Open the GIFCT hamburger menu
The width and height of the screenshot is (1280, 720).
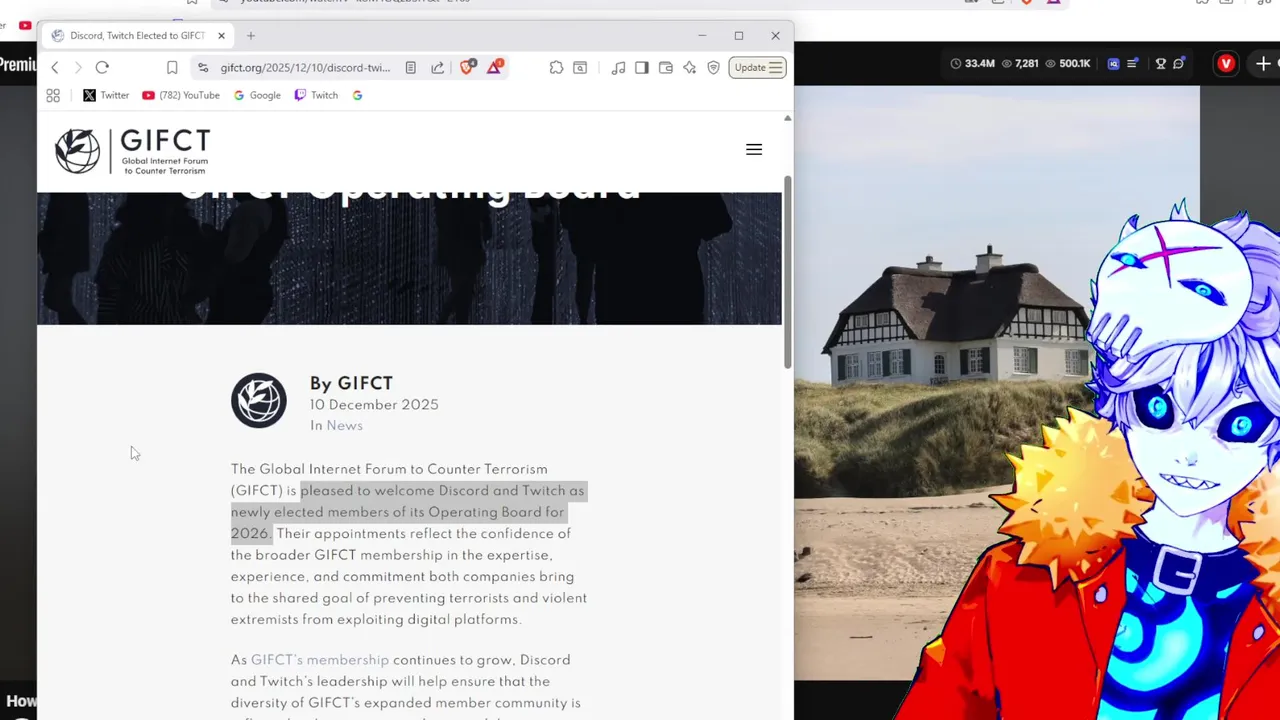click(754, 149)
